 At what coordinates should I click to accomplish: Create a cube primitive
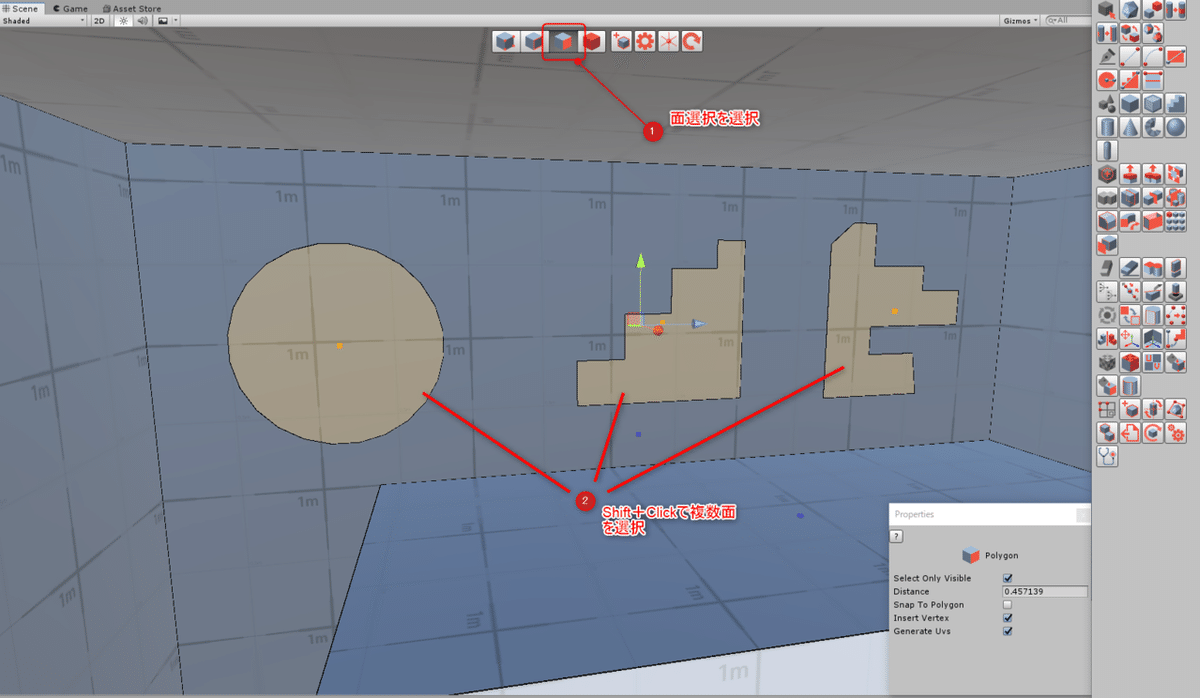coord(1128,103)
